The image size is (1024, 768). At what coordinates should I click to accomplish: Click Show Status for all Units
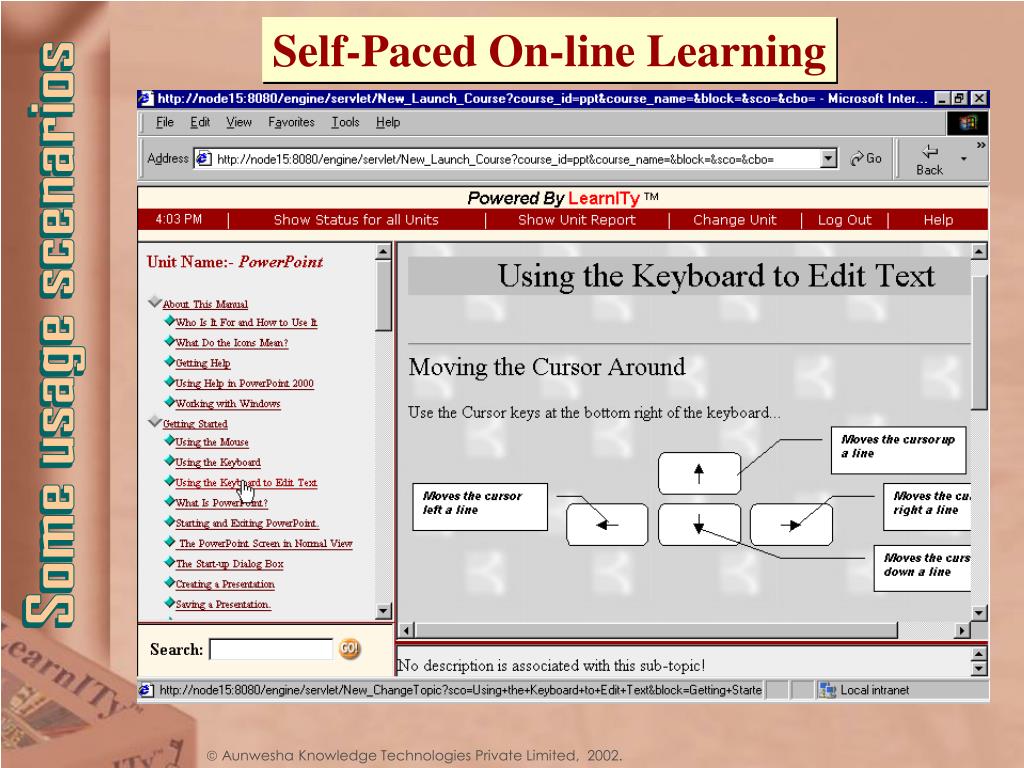[356, 220]
